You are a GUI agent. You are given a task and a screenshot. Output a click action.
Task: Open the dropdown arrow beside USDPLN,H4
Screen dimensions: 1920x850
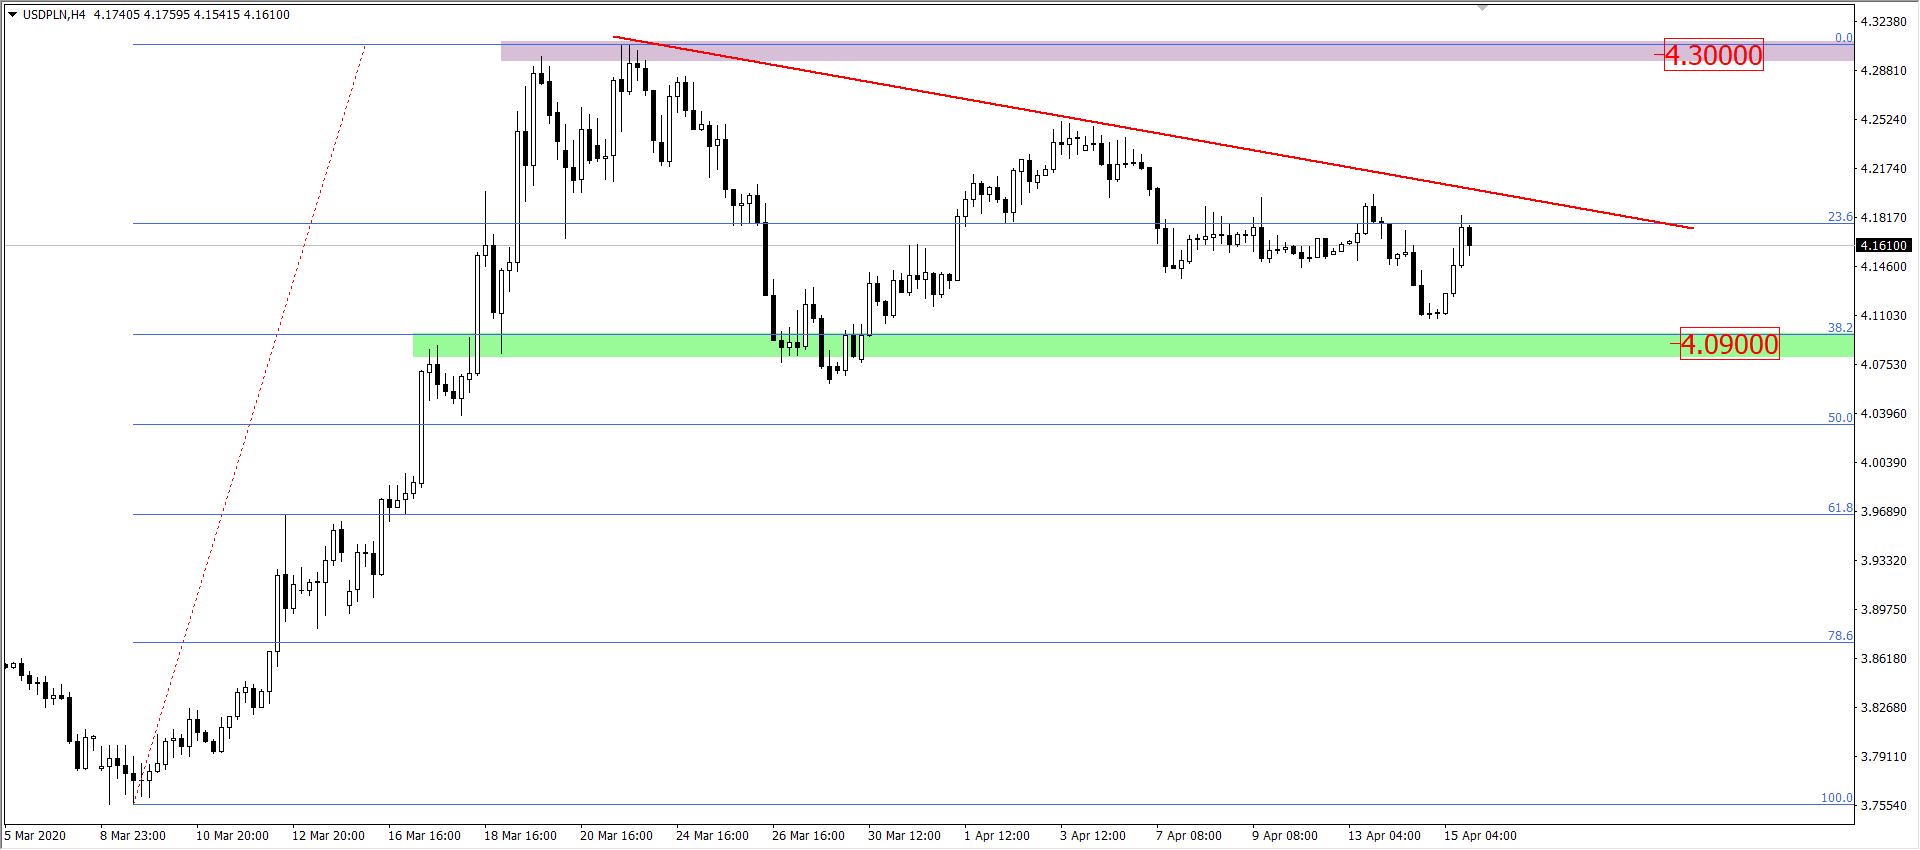coord(12,15)
